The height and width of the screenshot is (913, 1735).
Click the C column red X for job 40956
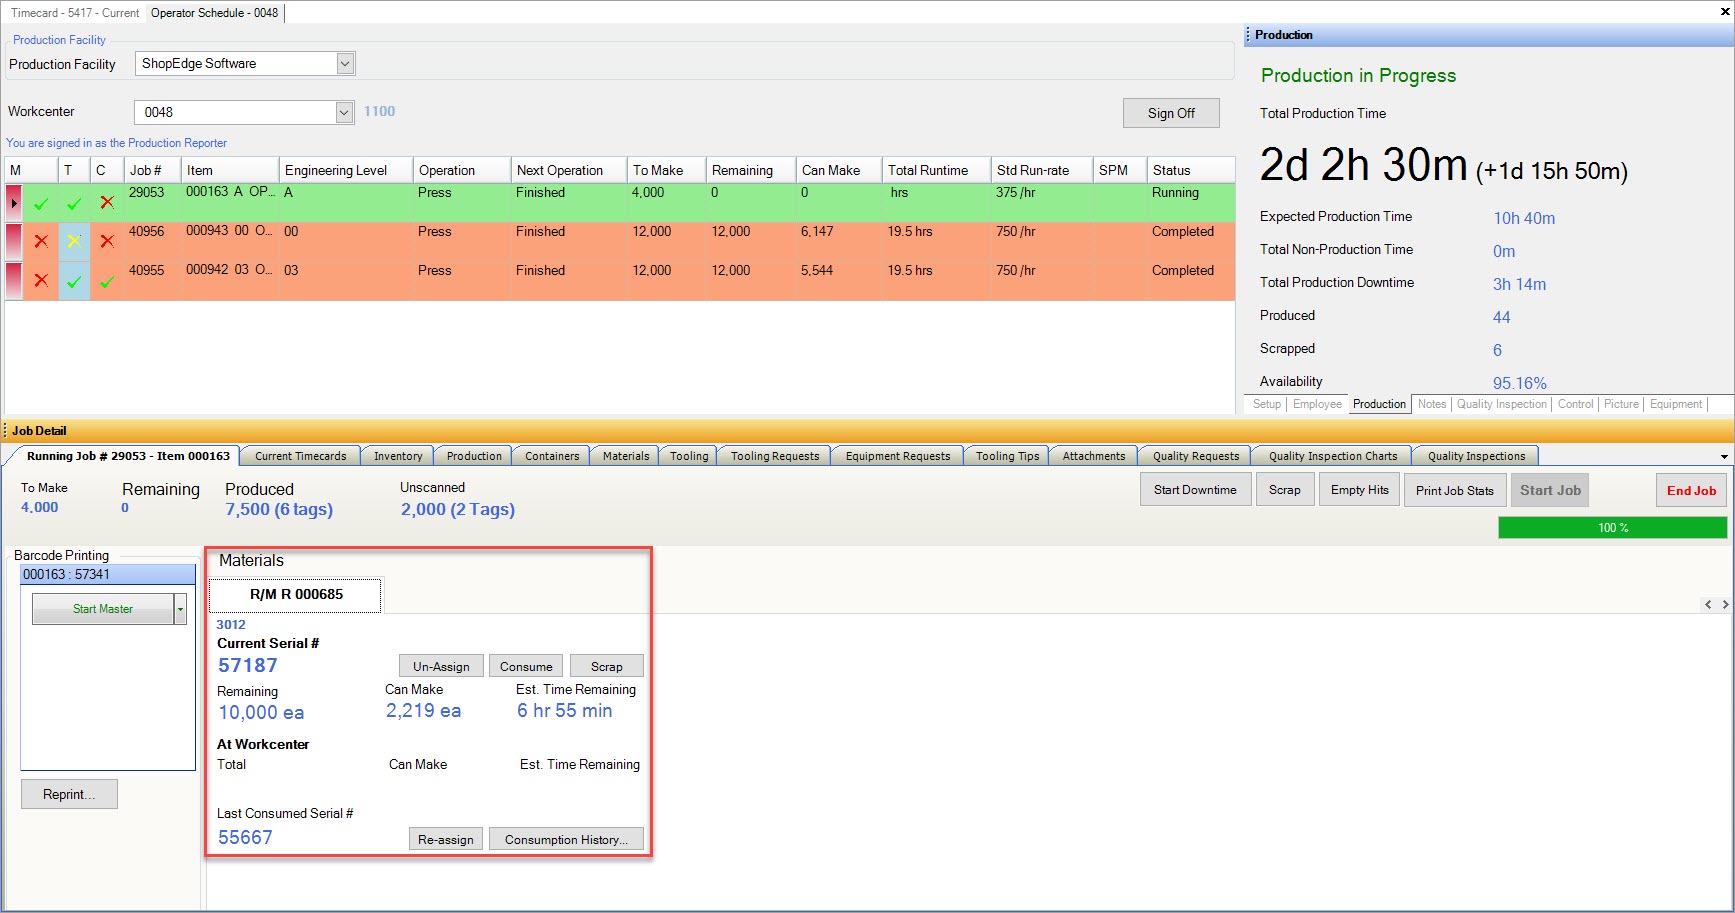107,241
